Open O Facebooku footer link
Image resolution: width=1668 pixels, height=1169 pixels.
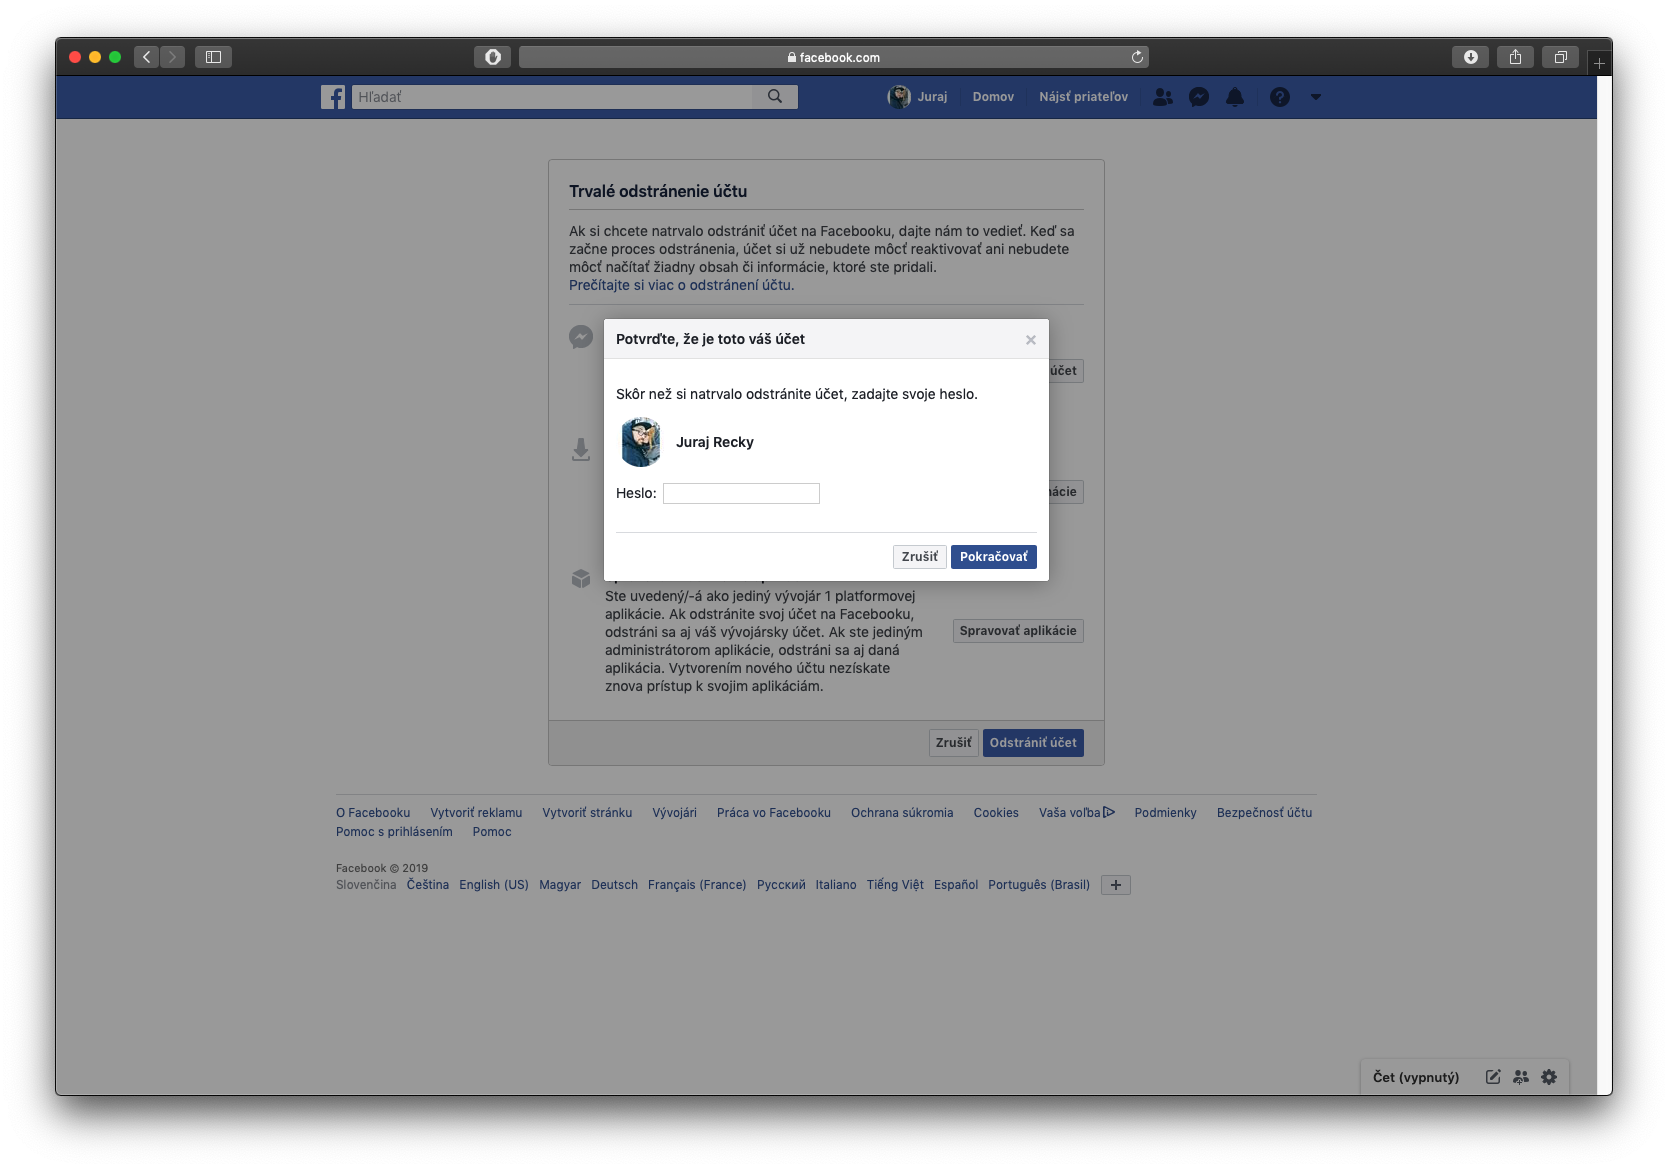pyautogui.click(x=373, y=813)
